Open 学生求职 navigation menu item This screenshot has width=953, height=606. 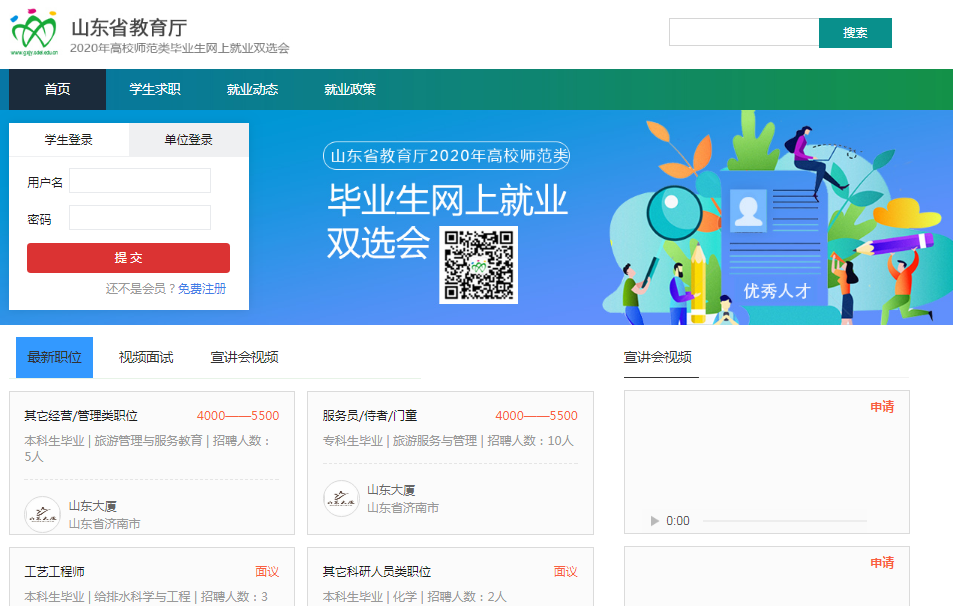(155, 89)
